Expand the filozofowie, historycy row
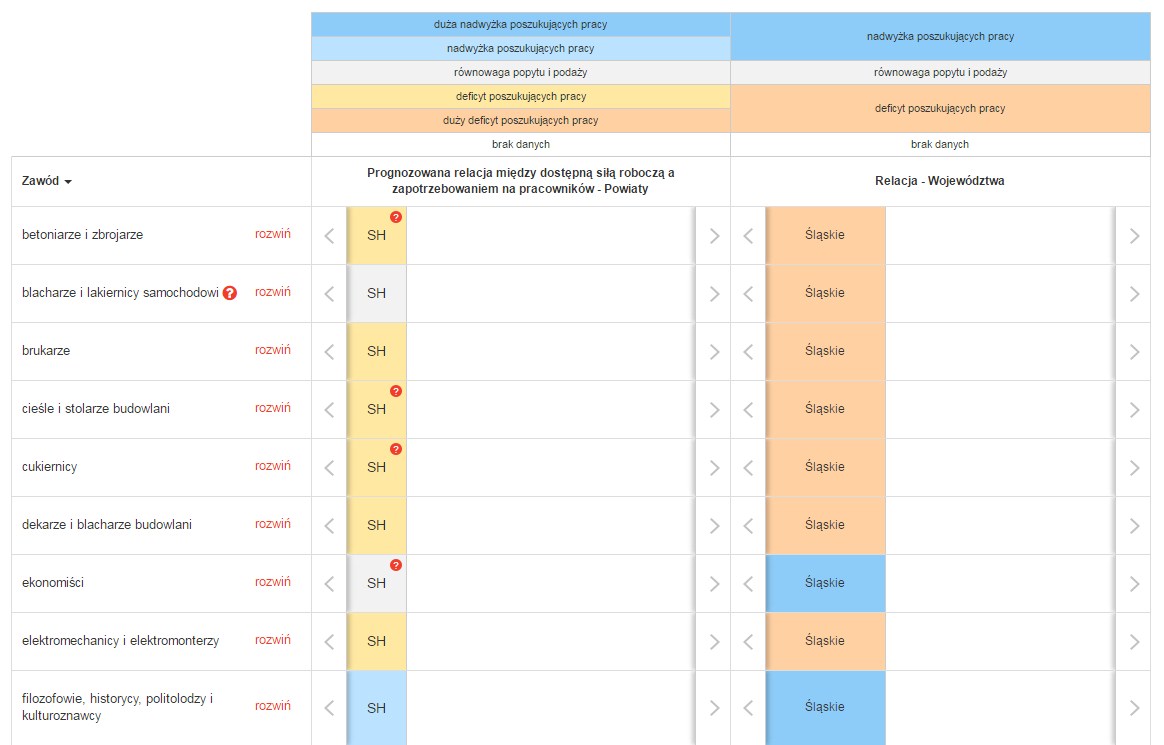This screenshot has width=1164, height=745. [x=272, y=706]
